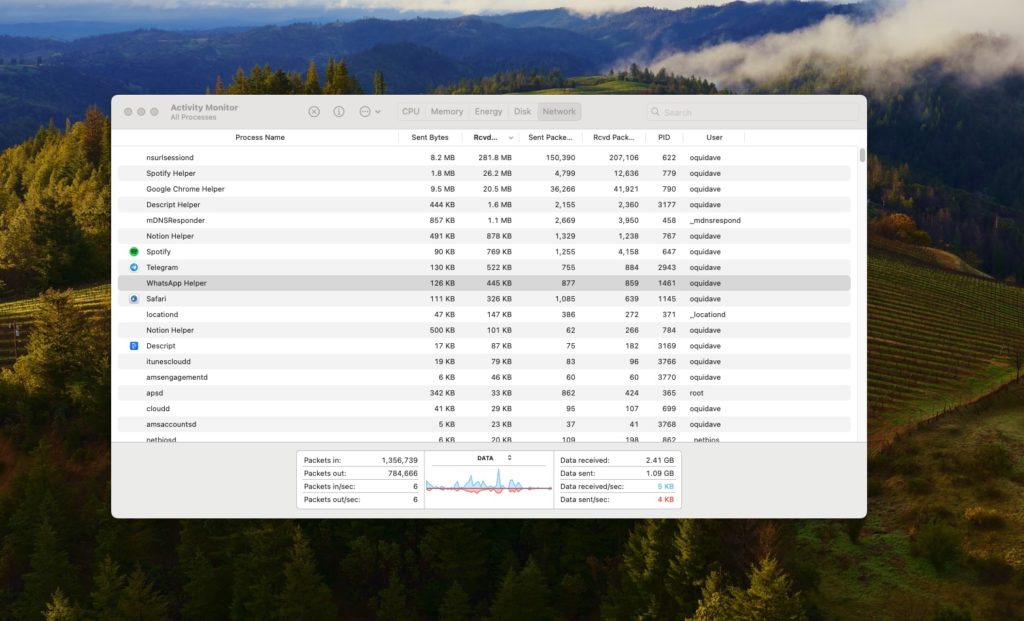1024x621 pixels.
Task: Select the Spotify process name
Action: tap(158, 251)
